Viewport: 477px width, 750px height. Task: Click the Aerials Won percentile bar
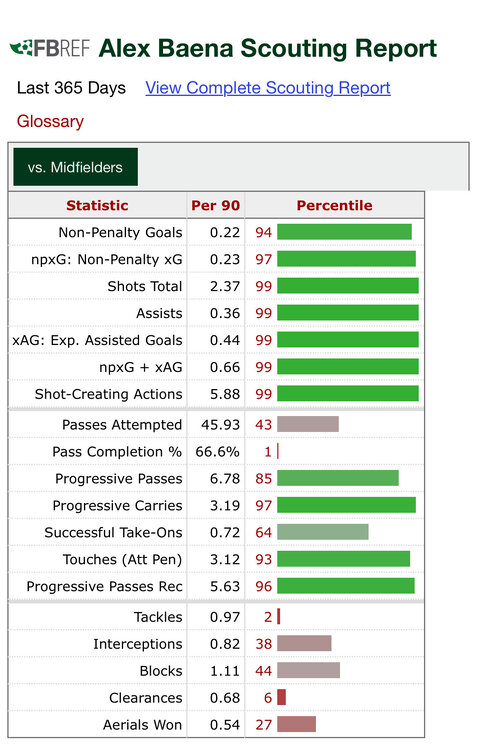[297, 724]
